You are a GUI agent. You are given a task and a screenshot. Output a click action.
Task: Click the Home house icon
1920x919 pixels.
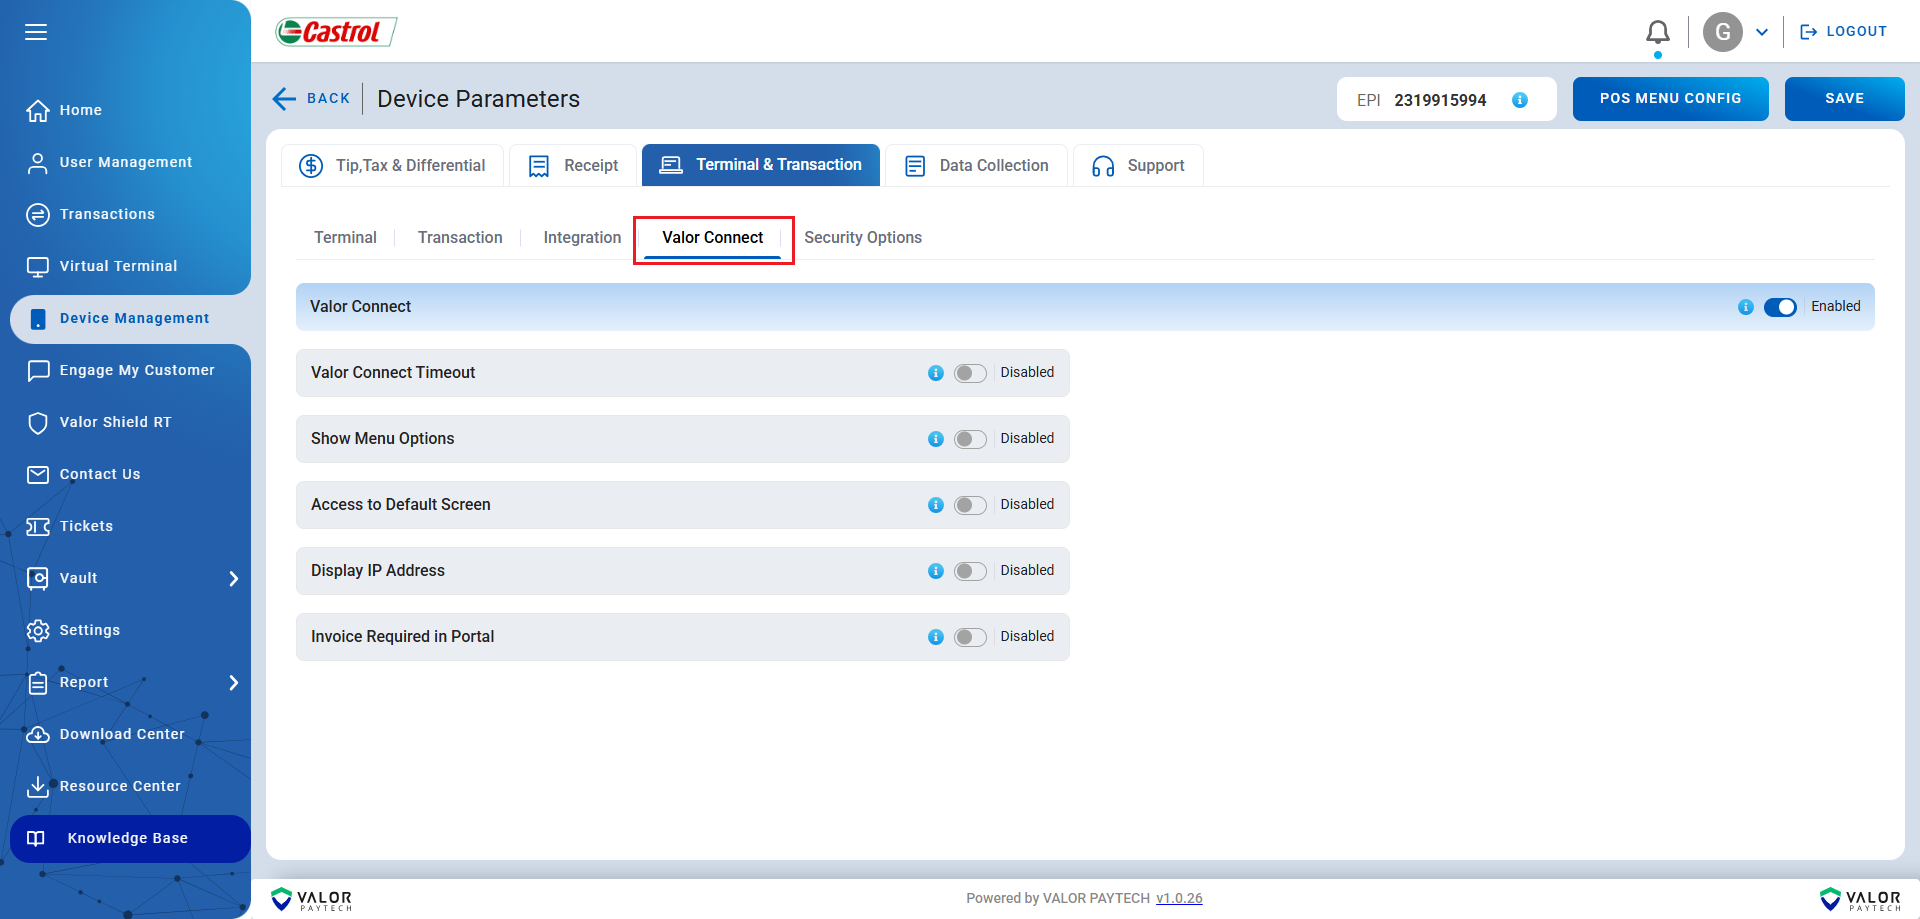[x=38, y=110]
